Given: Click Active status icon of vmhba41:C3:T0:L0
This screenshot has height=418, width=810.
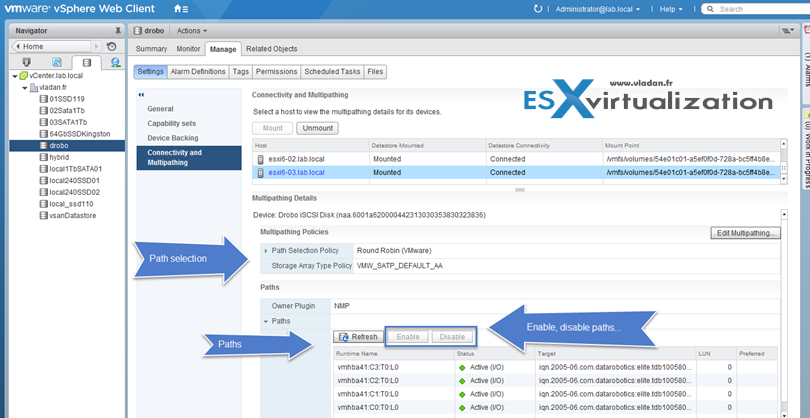Looking at the screenshot, I should pyautogui.click(x=462, y=367).
